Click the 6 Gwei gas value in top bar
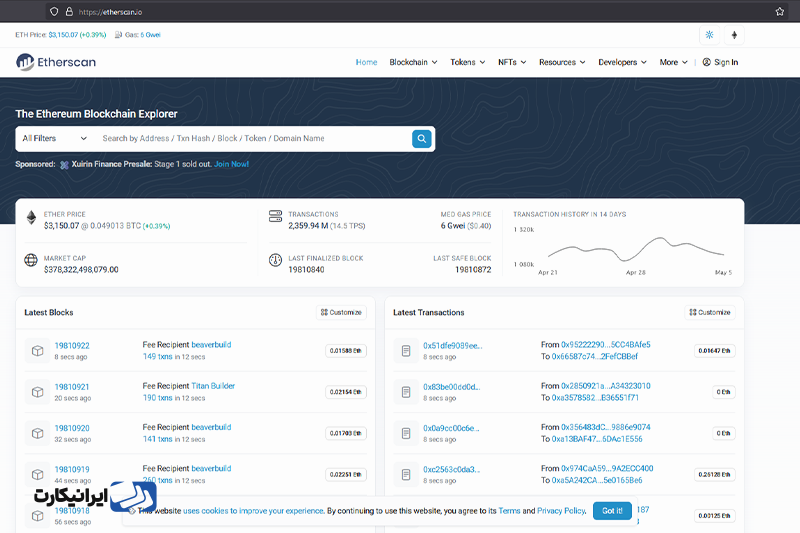 (x=151, y=35)
